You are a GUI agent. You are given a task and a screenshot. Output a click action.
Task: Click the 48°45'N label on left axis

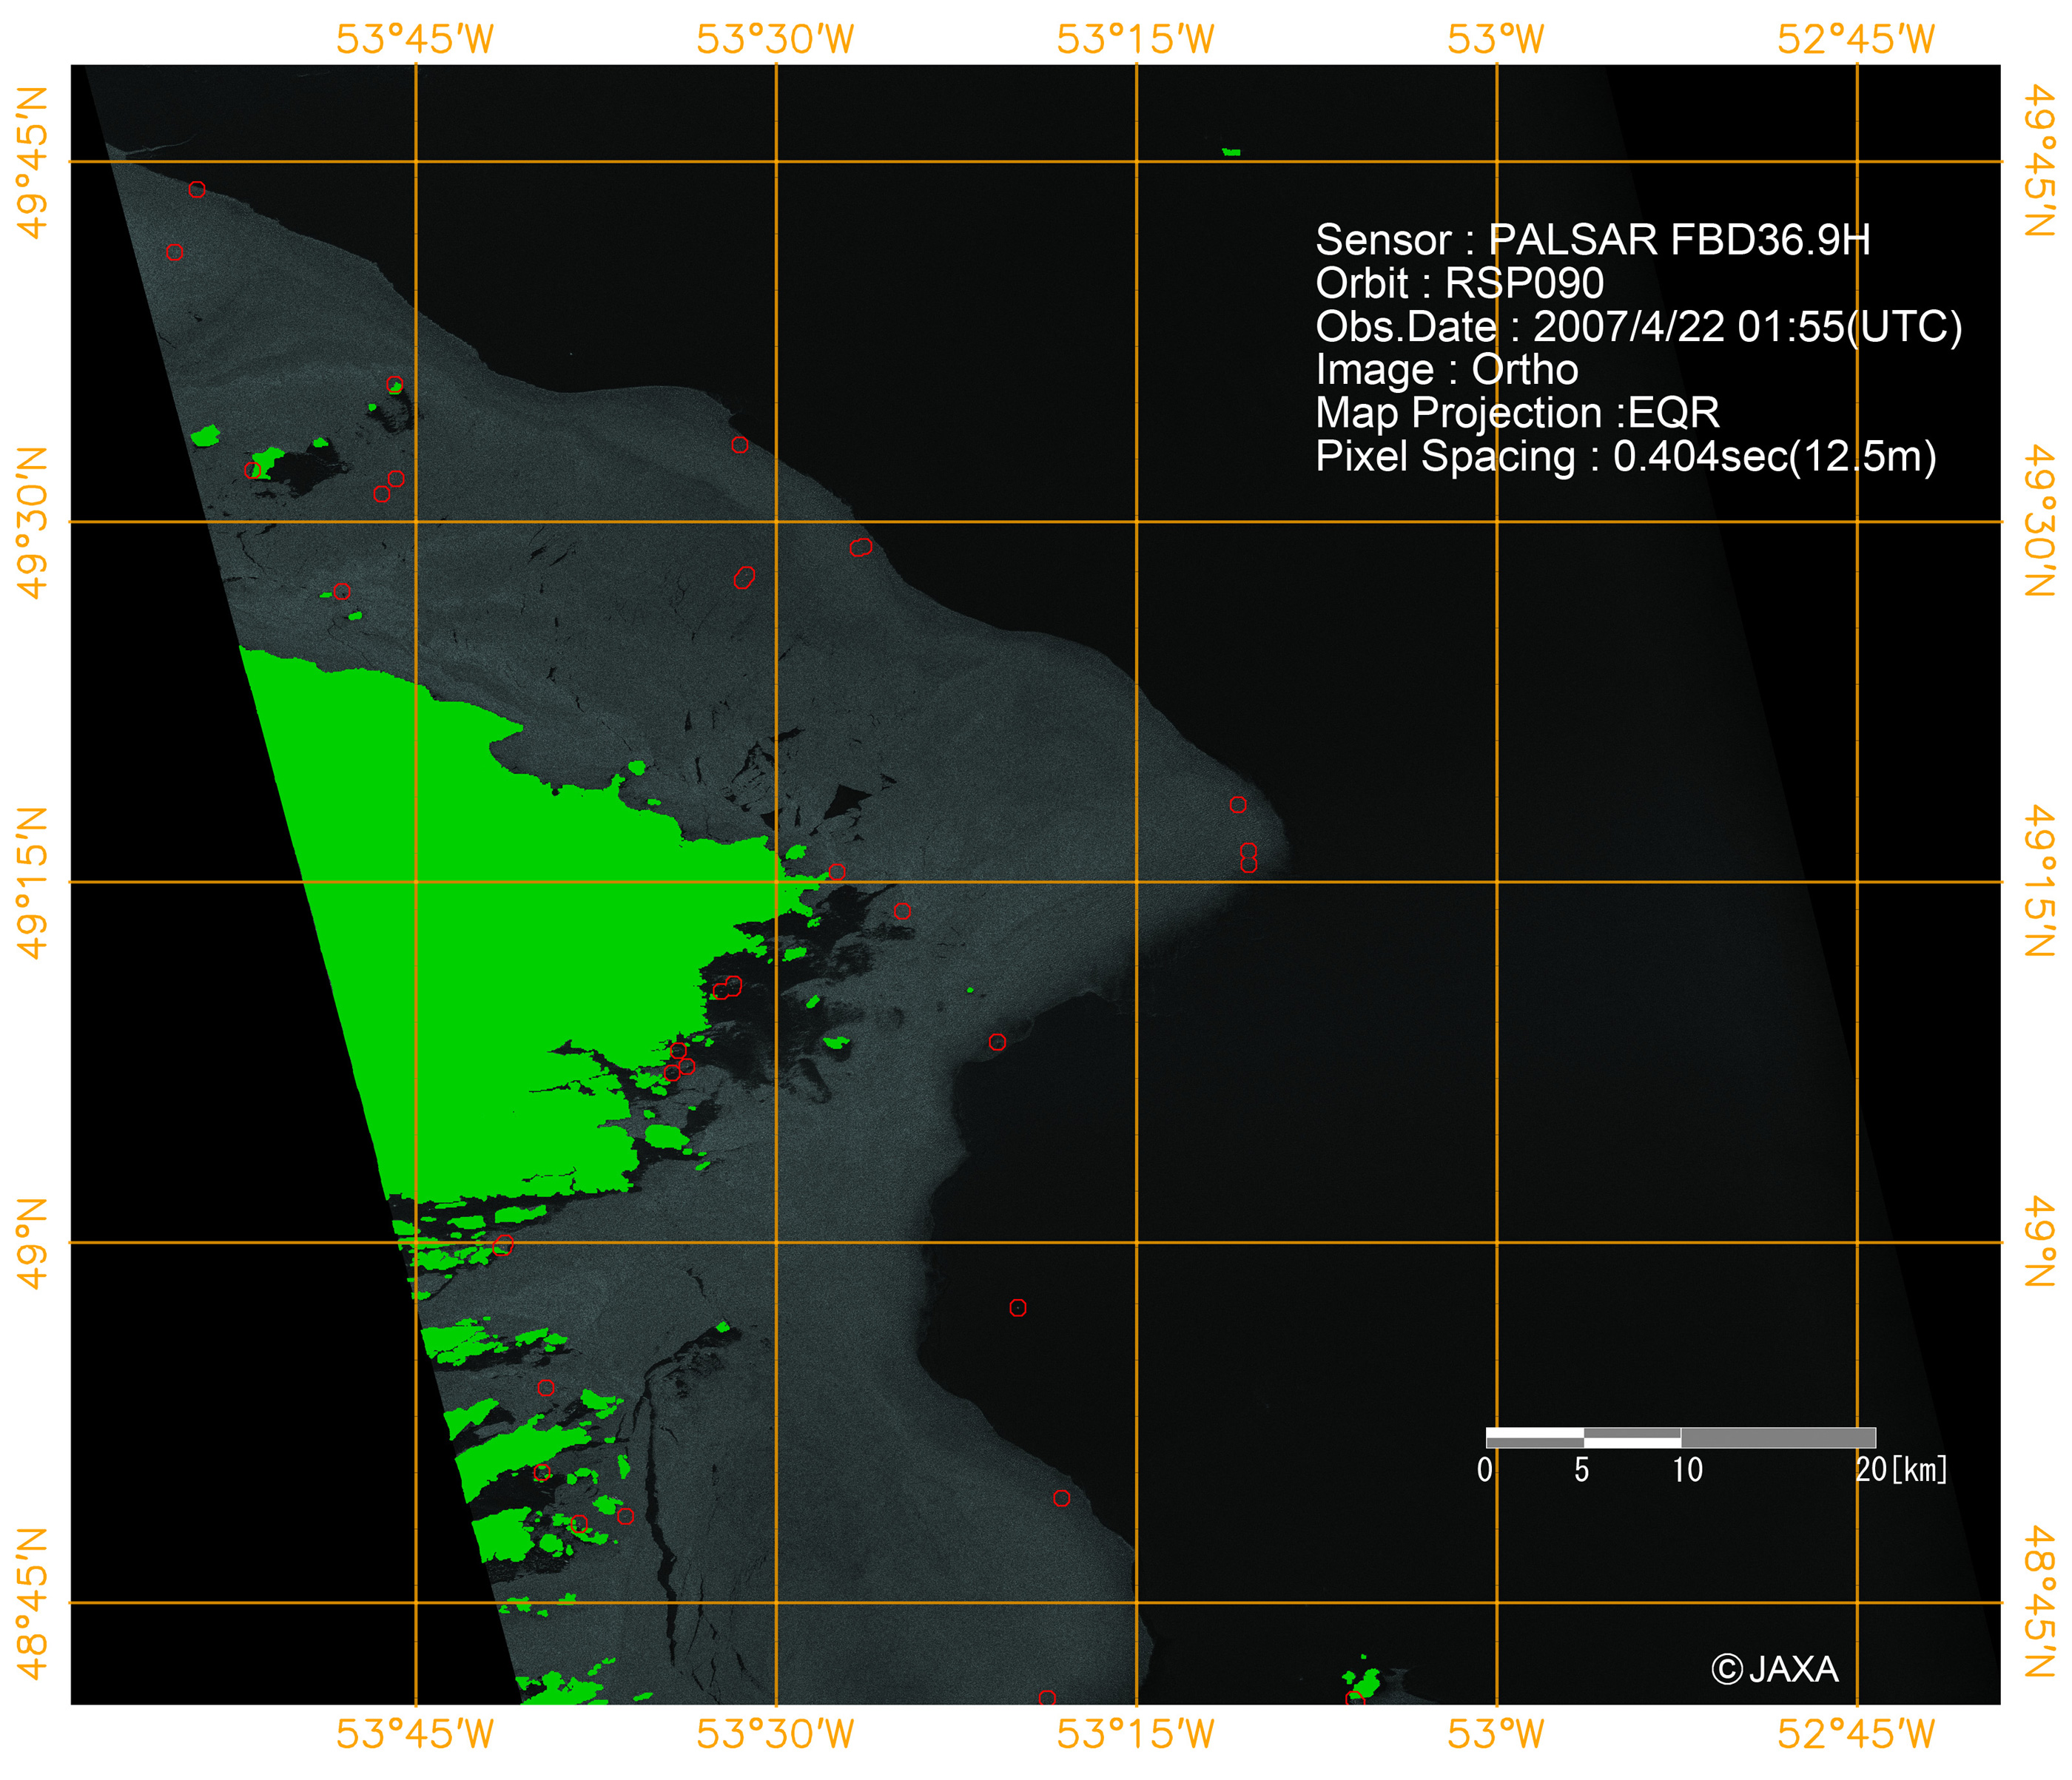coord(32,1603)
